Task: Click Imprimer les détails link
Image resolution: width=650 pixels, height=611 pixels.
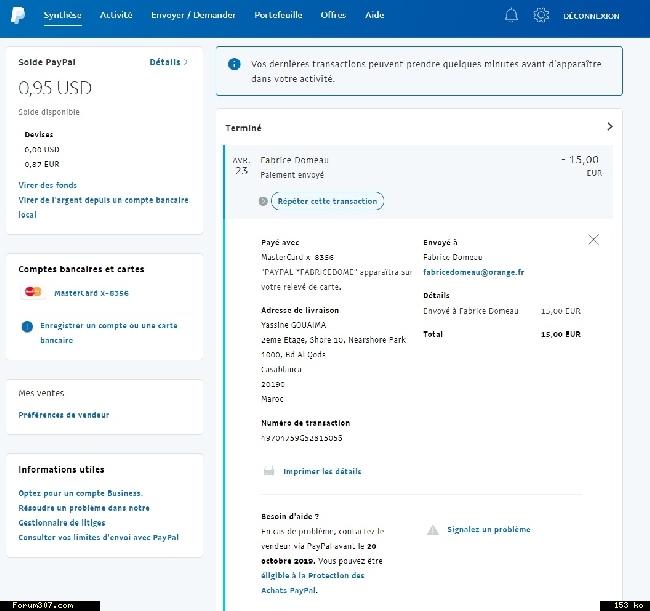Action: (x=322, y=471)
